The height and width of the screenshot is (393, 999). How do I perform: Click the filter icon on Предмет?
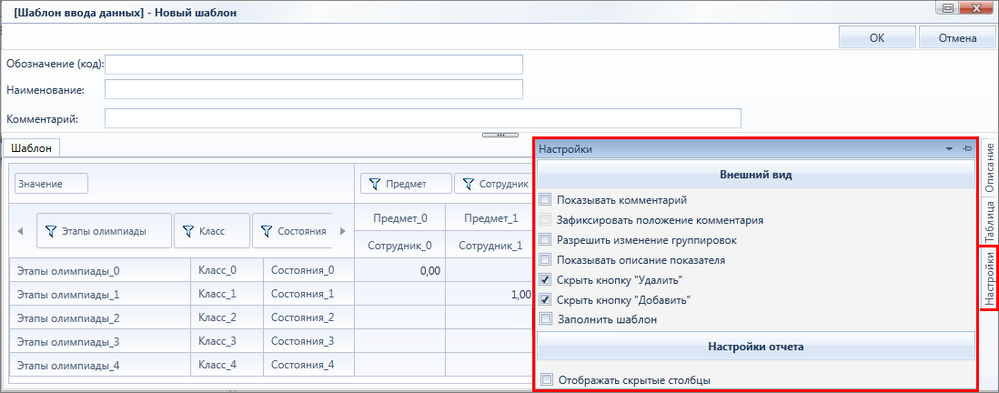[x=375, y=184]
